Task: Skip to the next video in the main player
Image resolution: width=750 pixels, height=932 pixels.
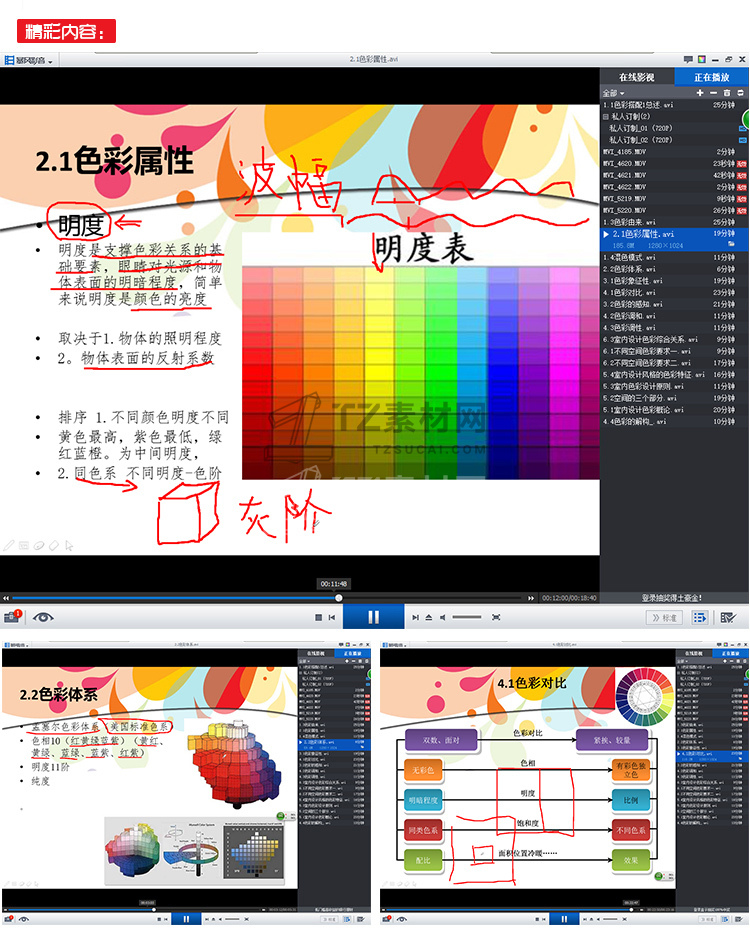Action: 415,618
